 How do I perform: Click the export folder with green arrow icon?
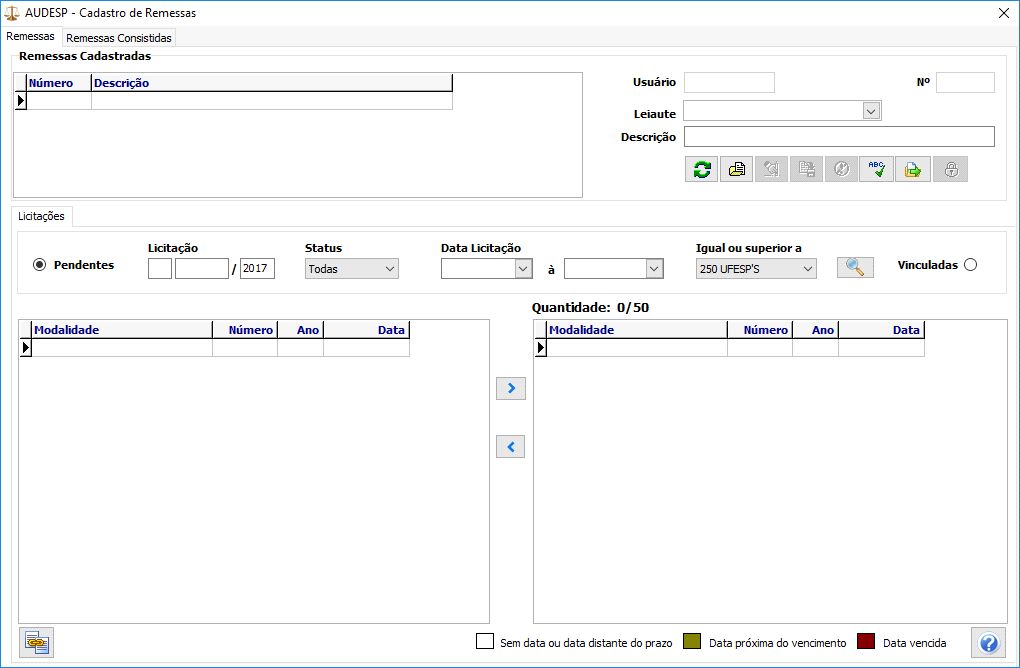click(912, 169)
